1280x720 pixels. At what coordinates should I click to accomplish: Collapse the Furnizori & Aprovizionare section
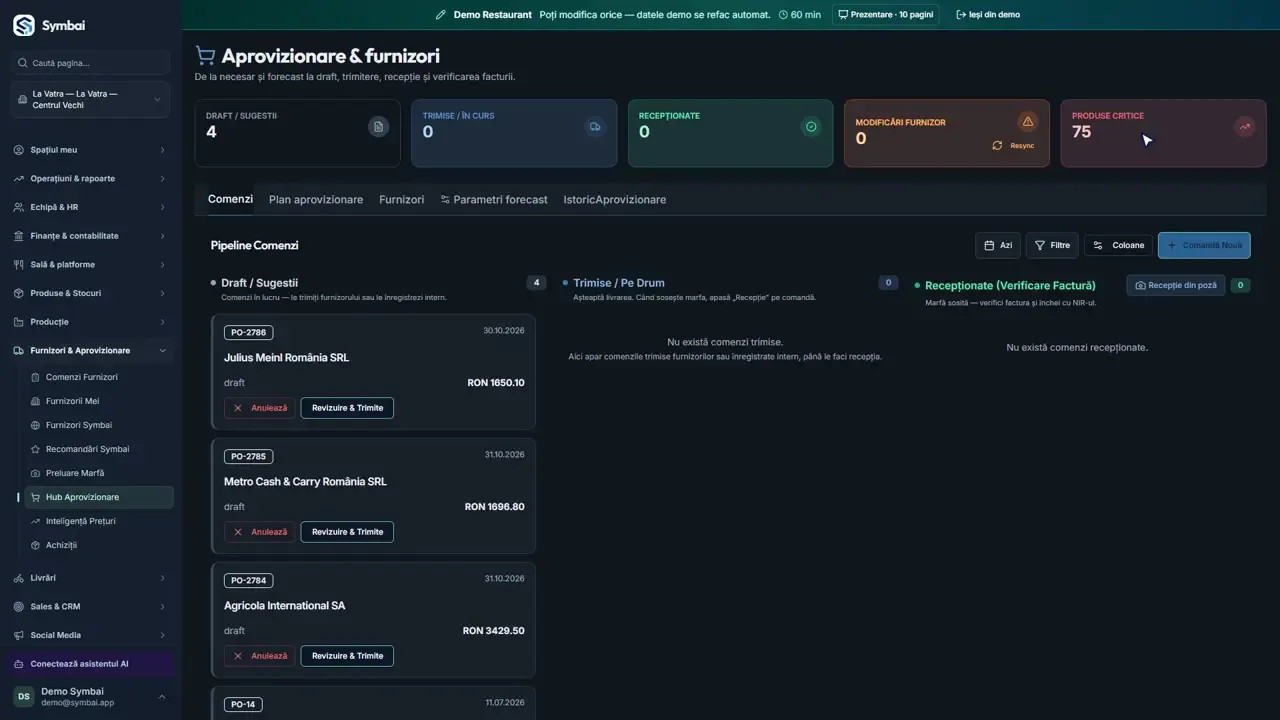pyautogui.click(x=90, y=351)
